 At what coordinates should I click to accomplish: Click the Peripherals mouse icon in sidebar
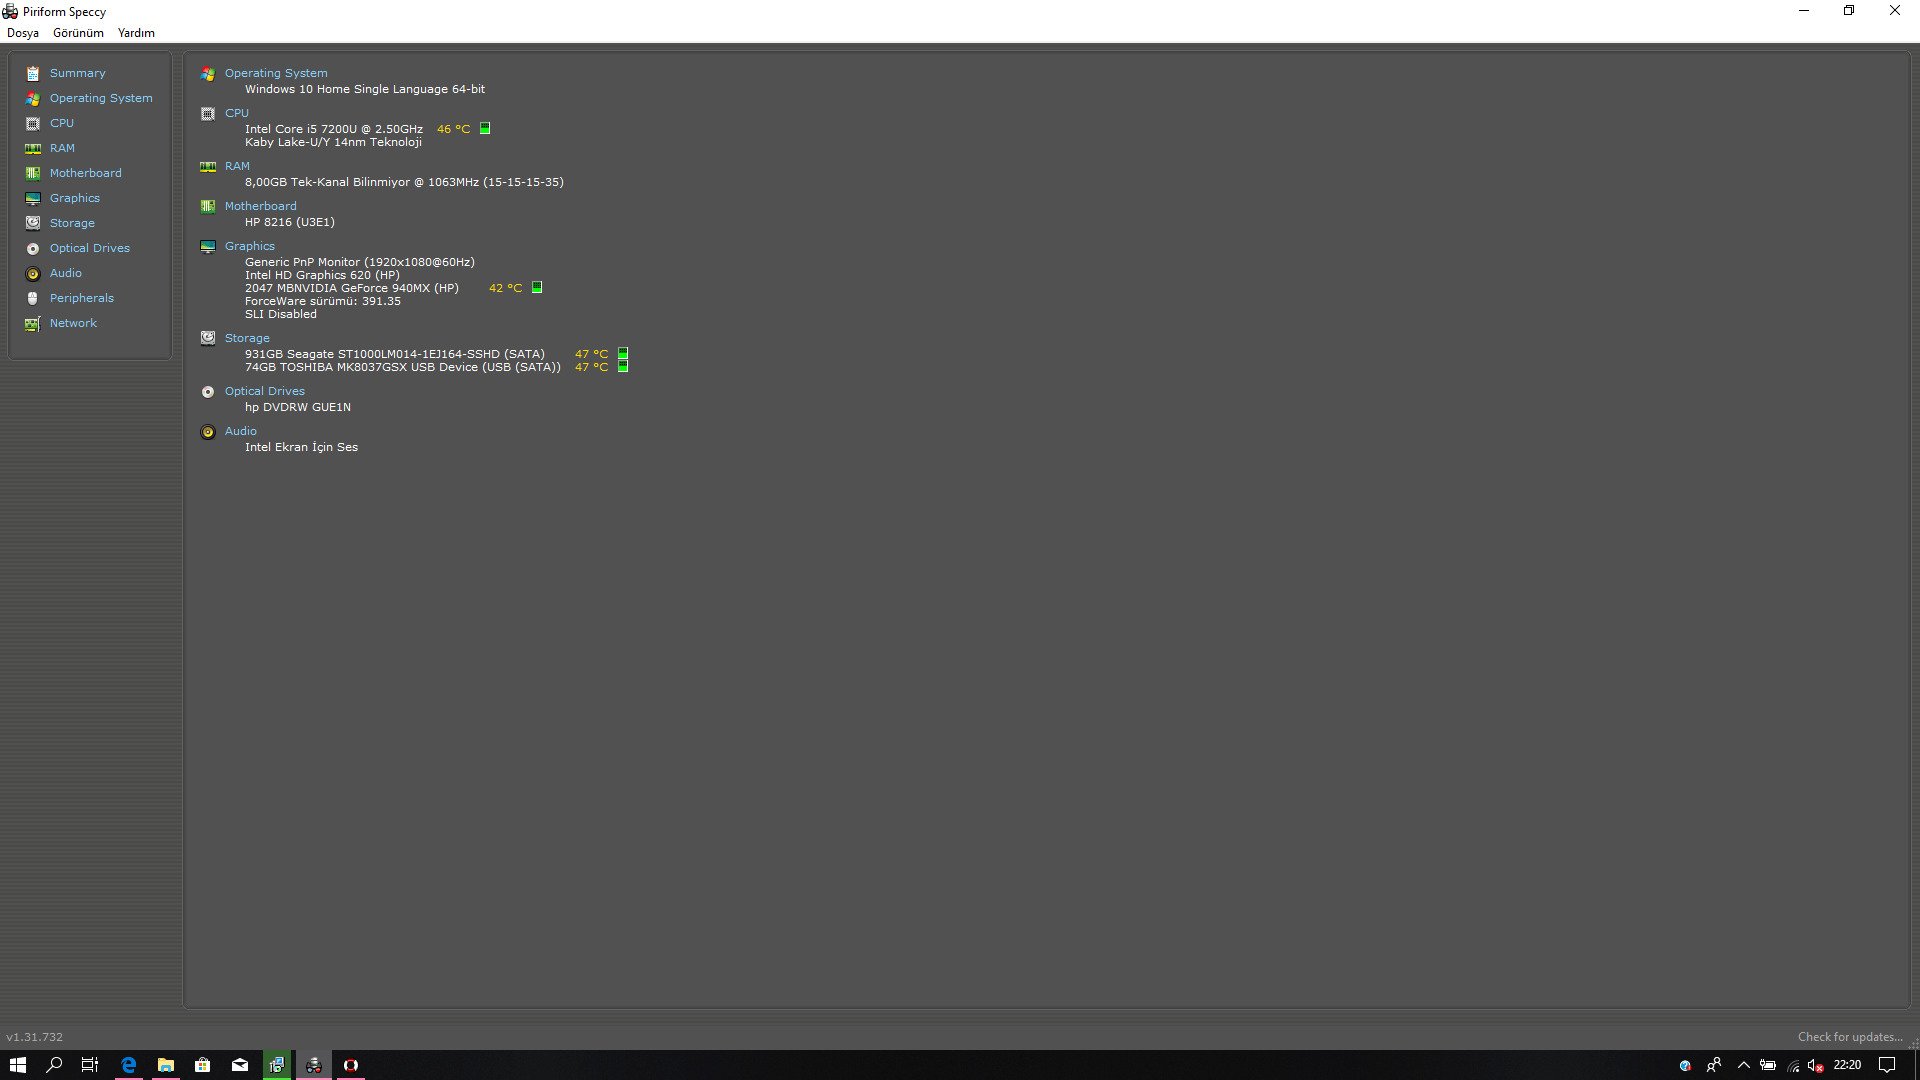pos(33,299)
